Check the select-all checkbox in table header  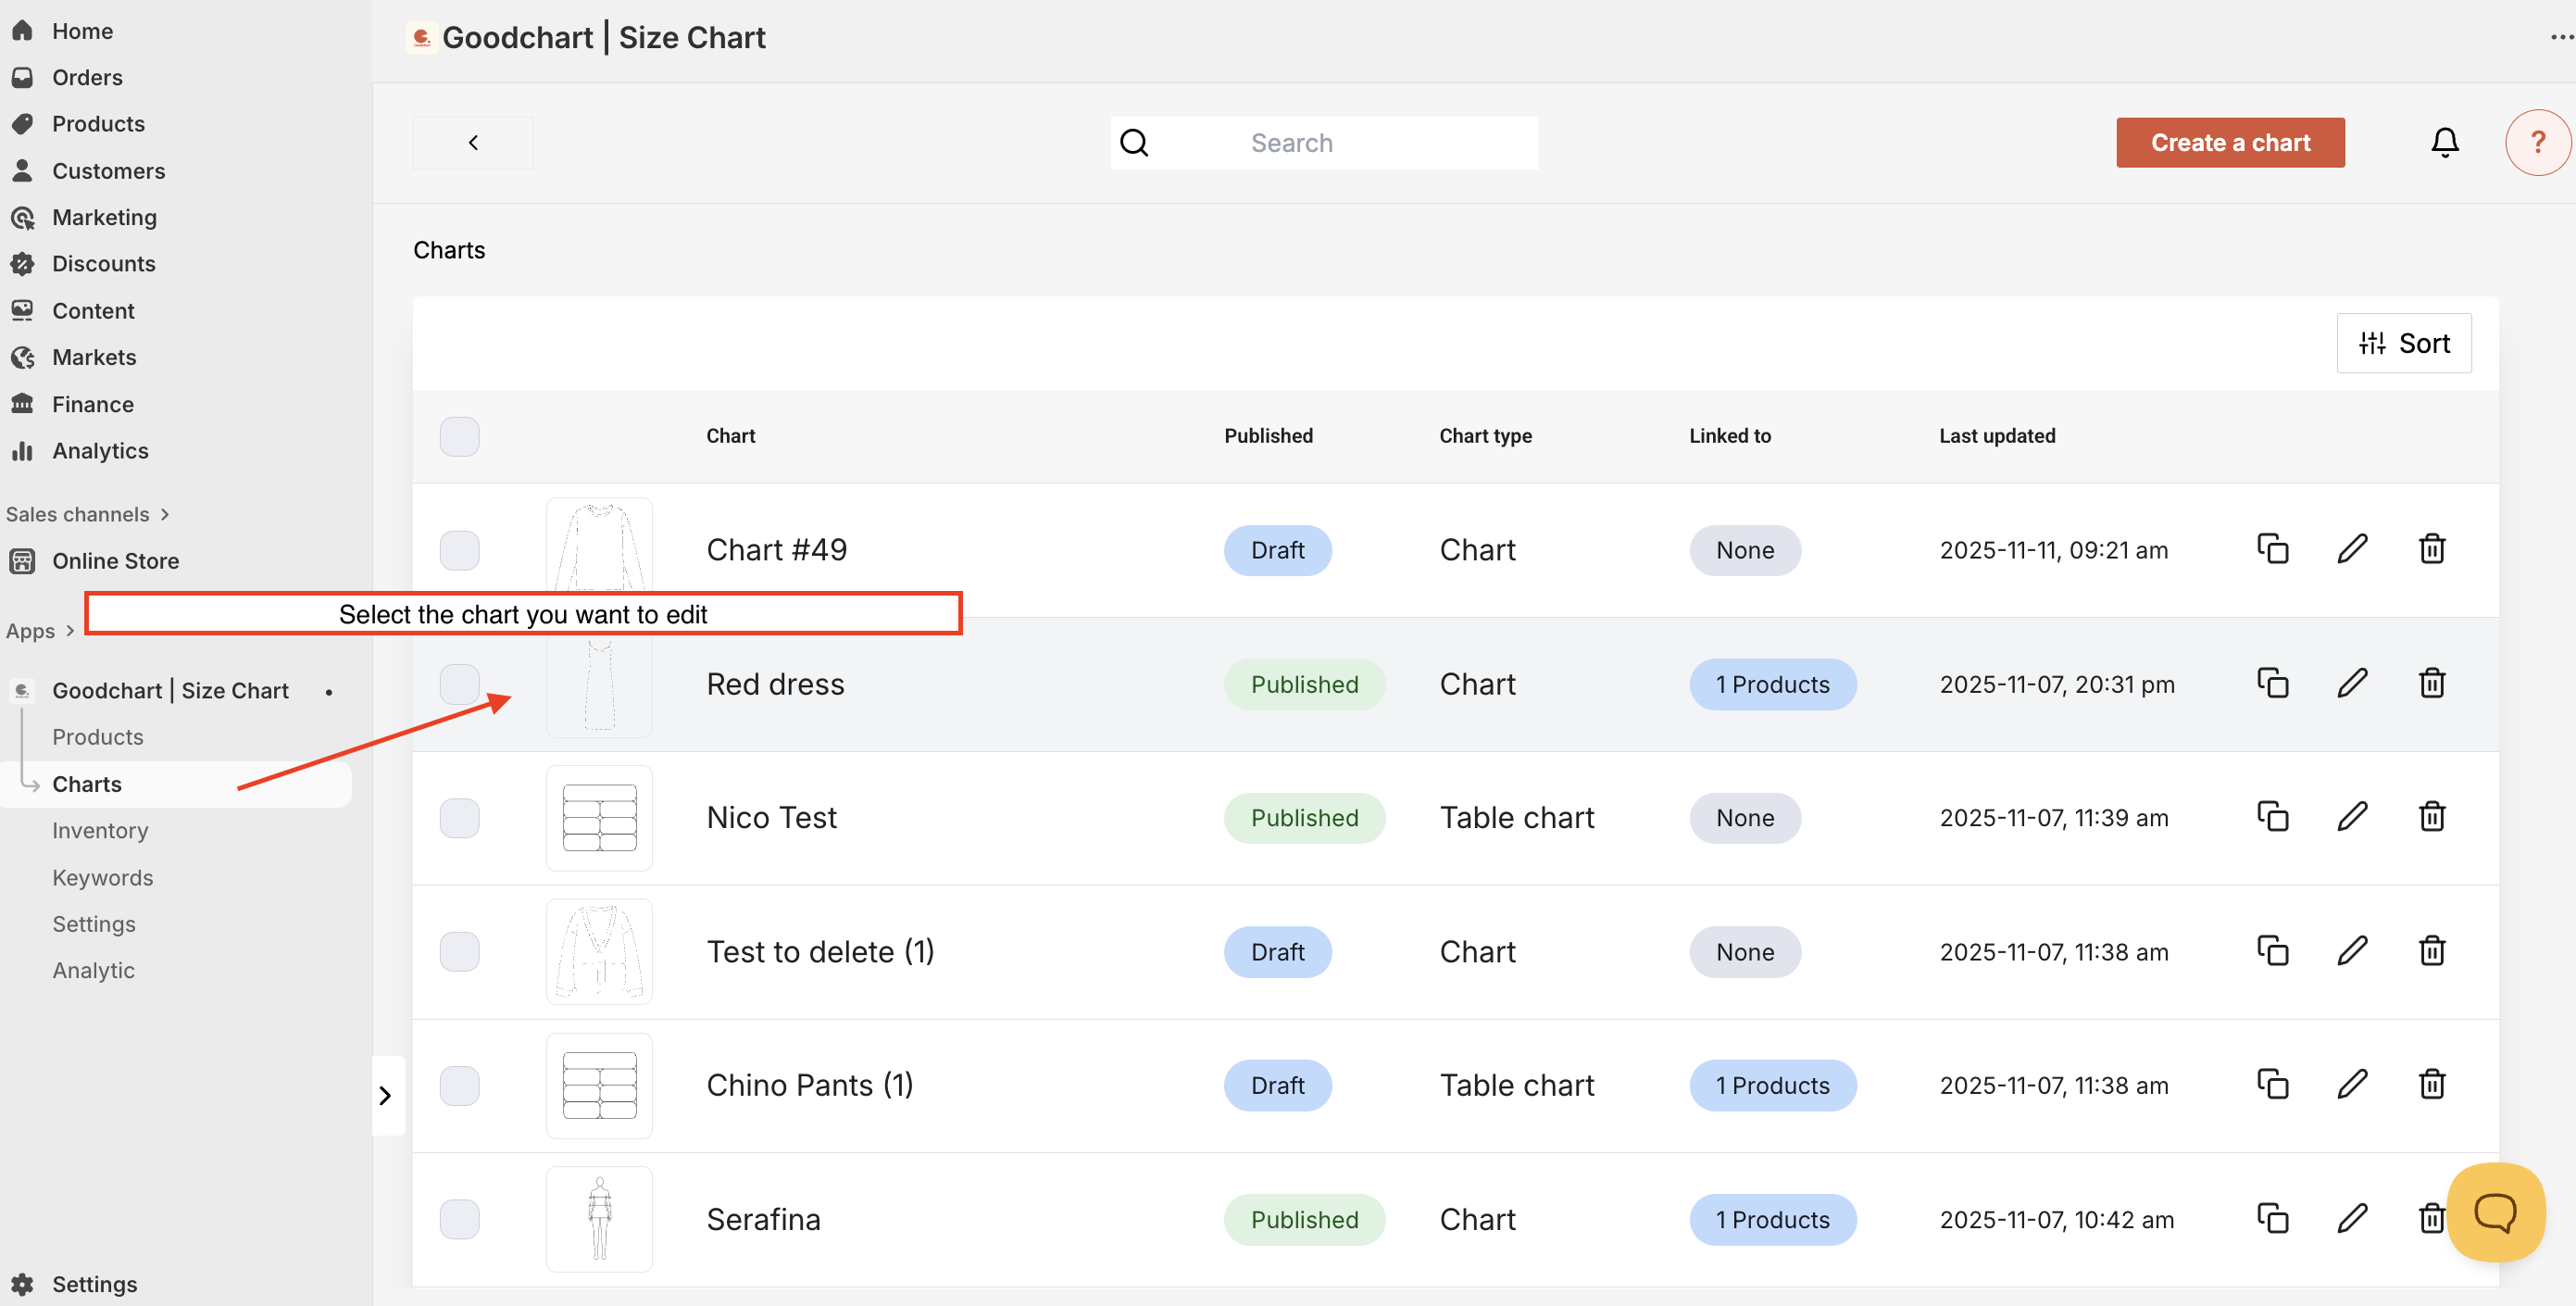[459, 436]
